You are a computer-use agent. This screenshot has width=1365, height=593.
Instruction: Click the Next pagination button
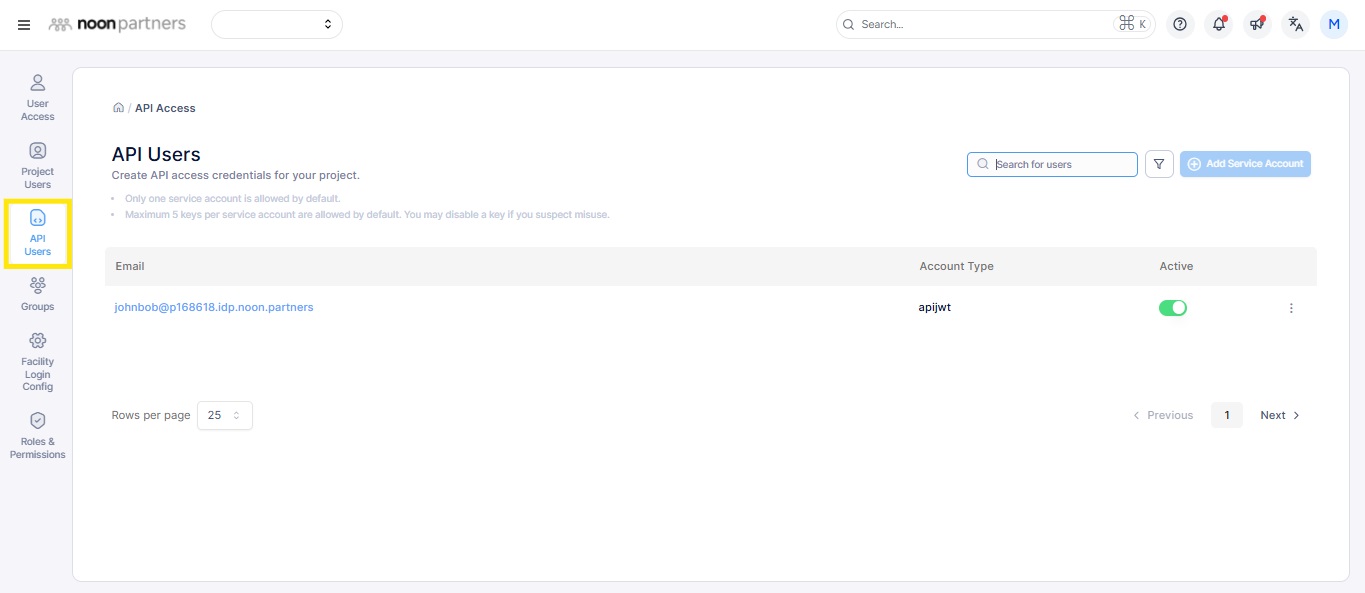click(x=1279, y=415)
